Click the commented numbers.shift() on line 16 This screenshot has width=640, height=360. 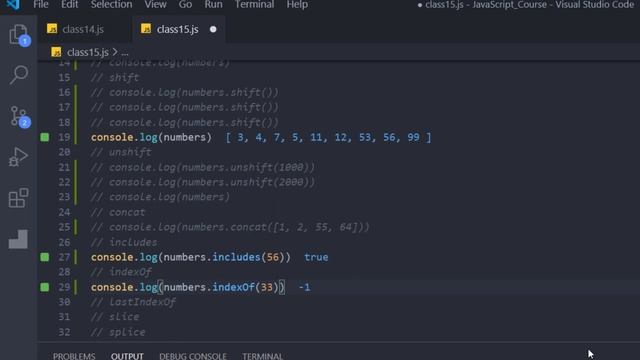tap(185, 93)
